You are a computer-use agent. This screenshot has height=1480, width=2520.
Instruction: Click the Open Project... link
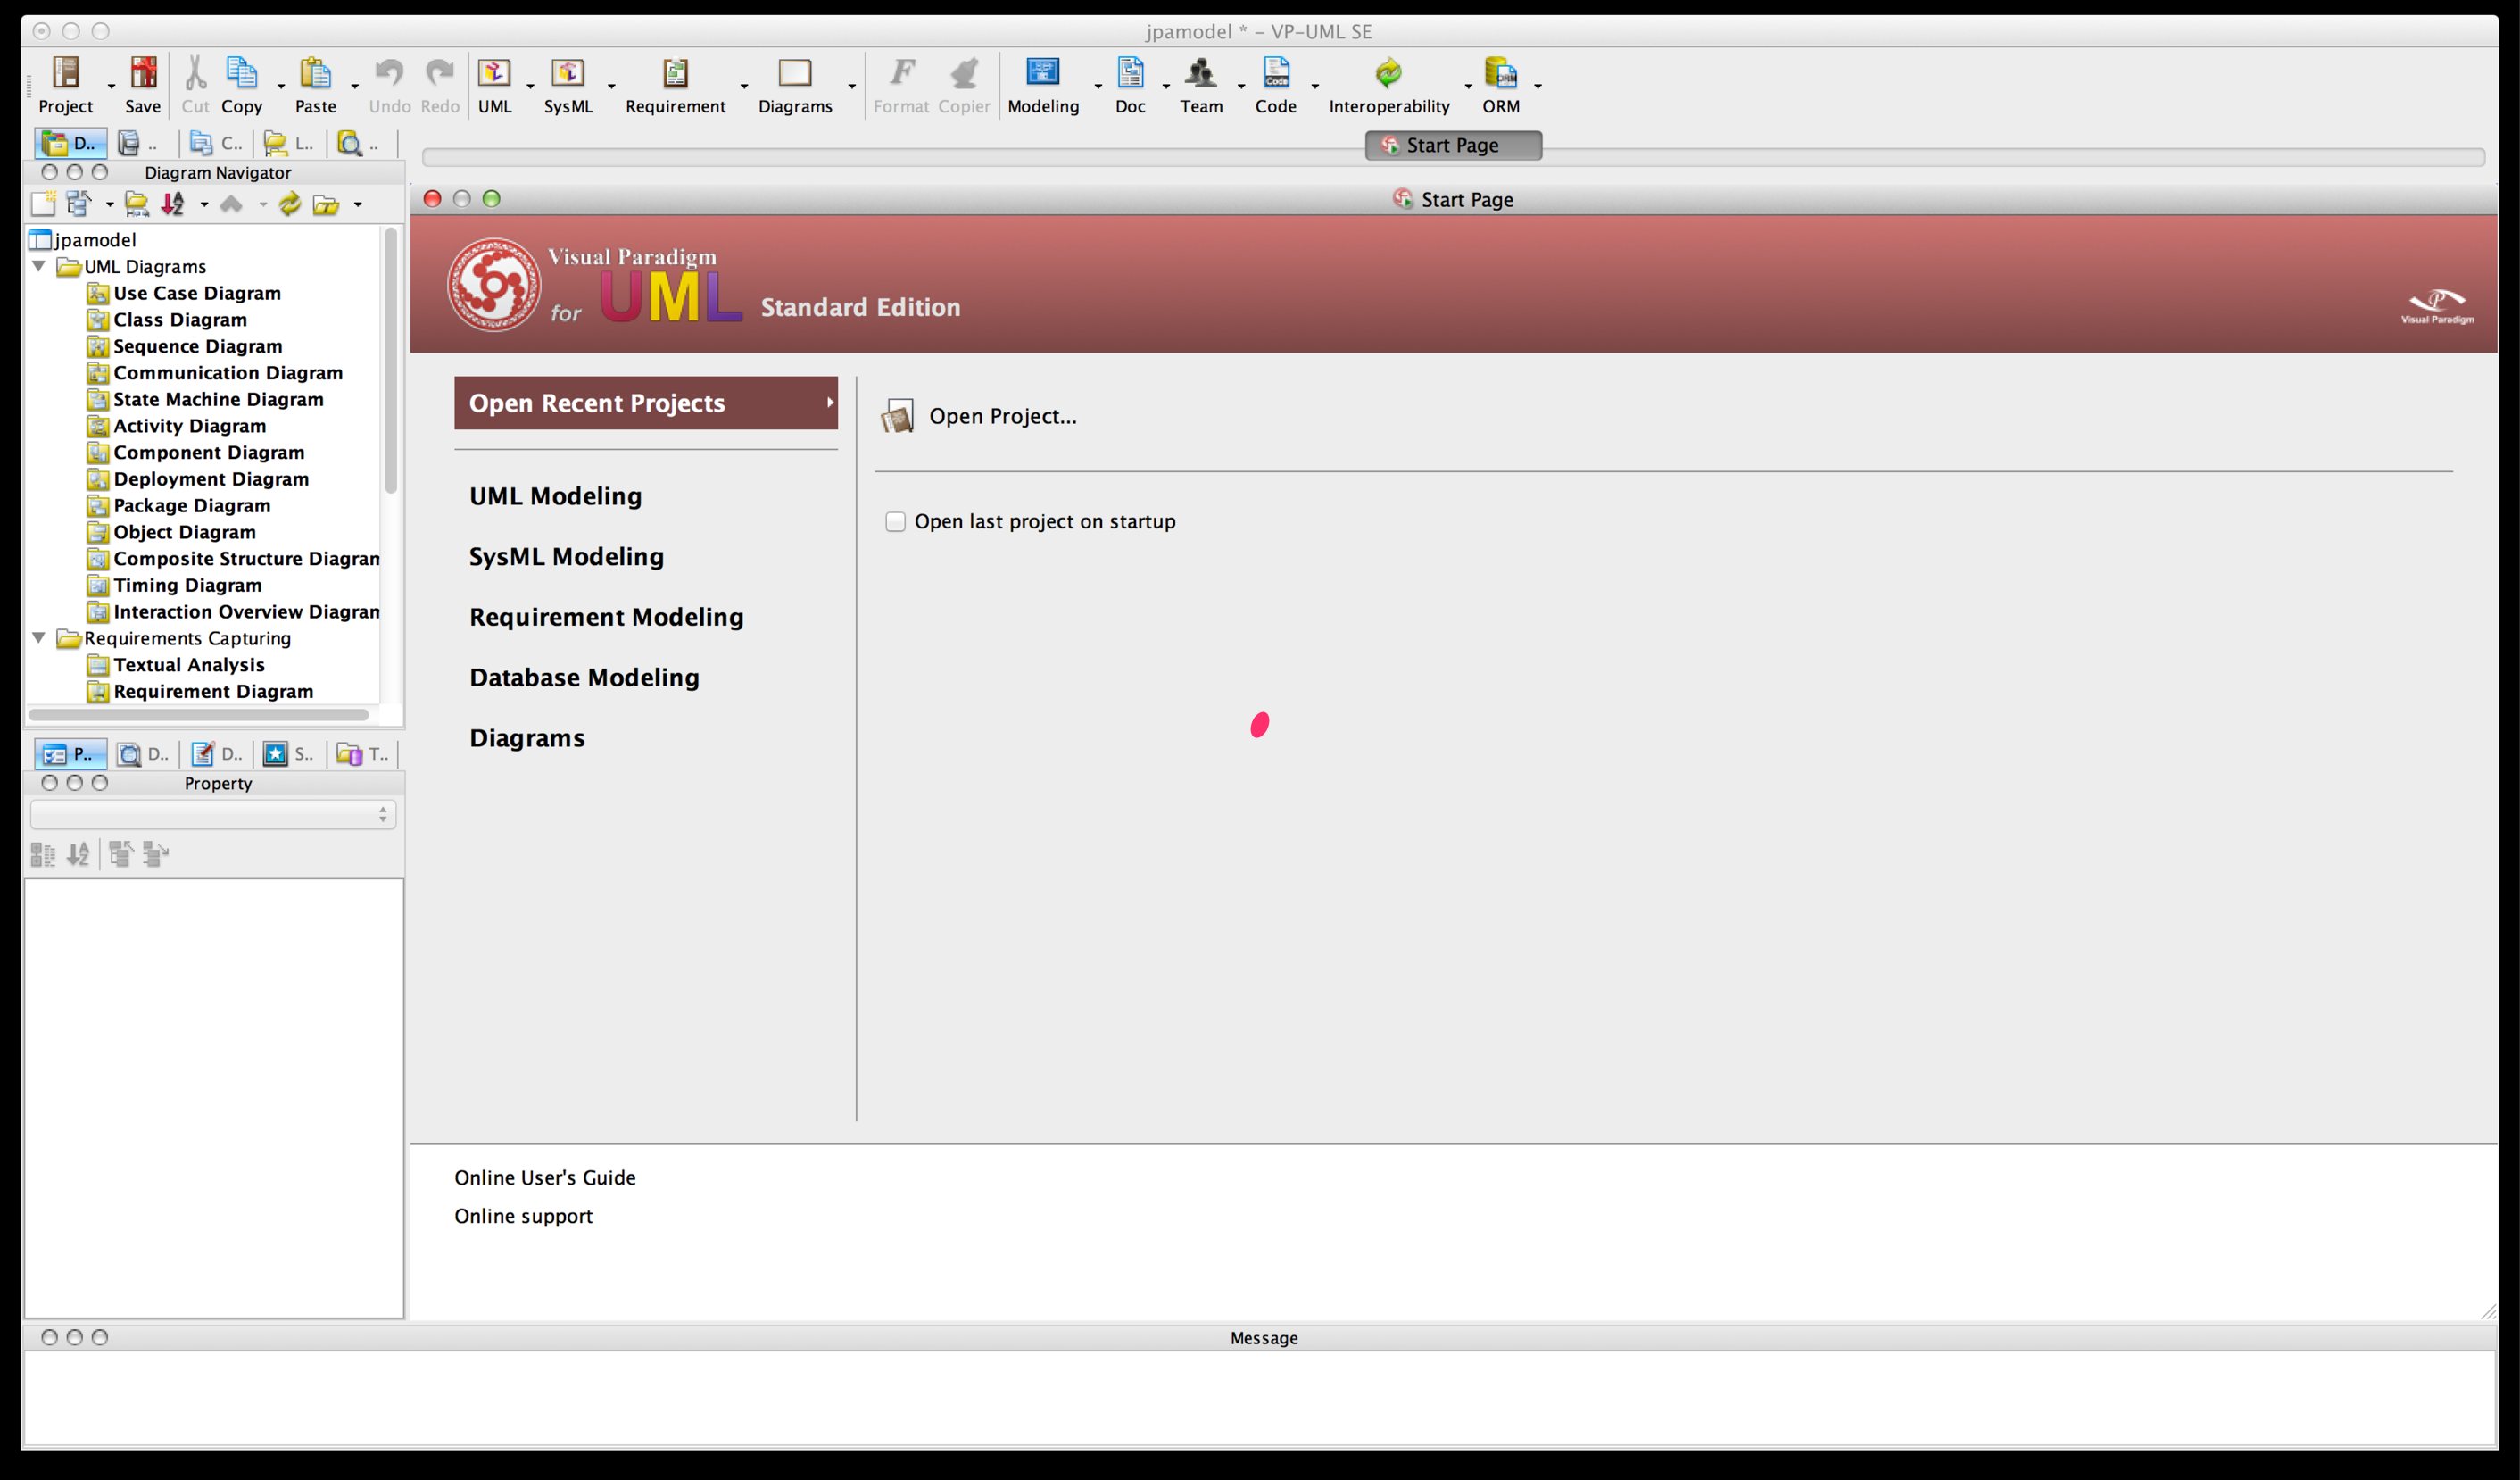coord(1003,416)
